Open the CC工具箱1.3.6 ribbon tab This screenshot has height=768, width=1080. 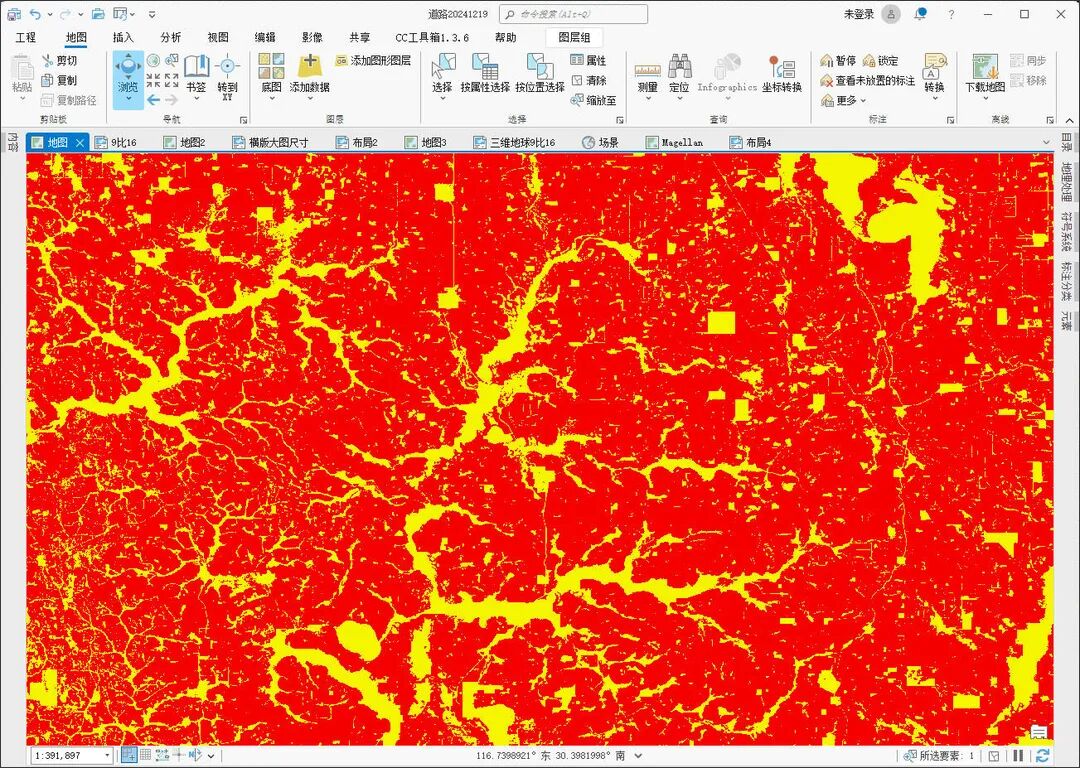point(432,37)
